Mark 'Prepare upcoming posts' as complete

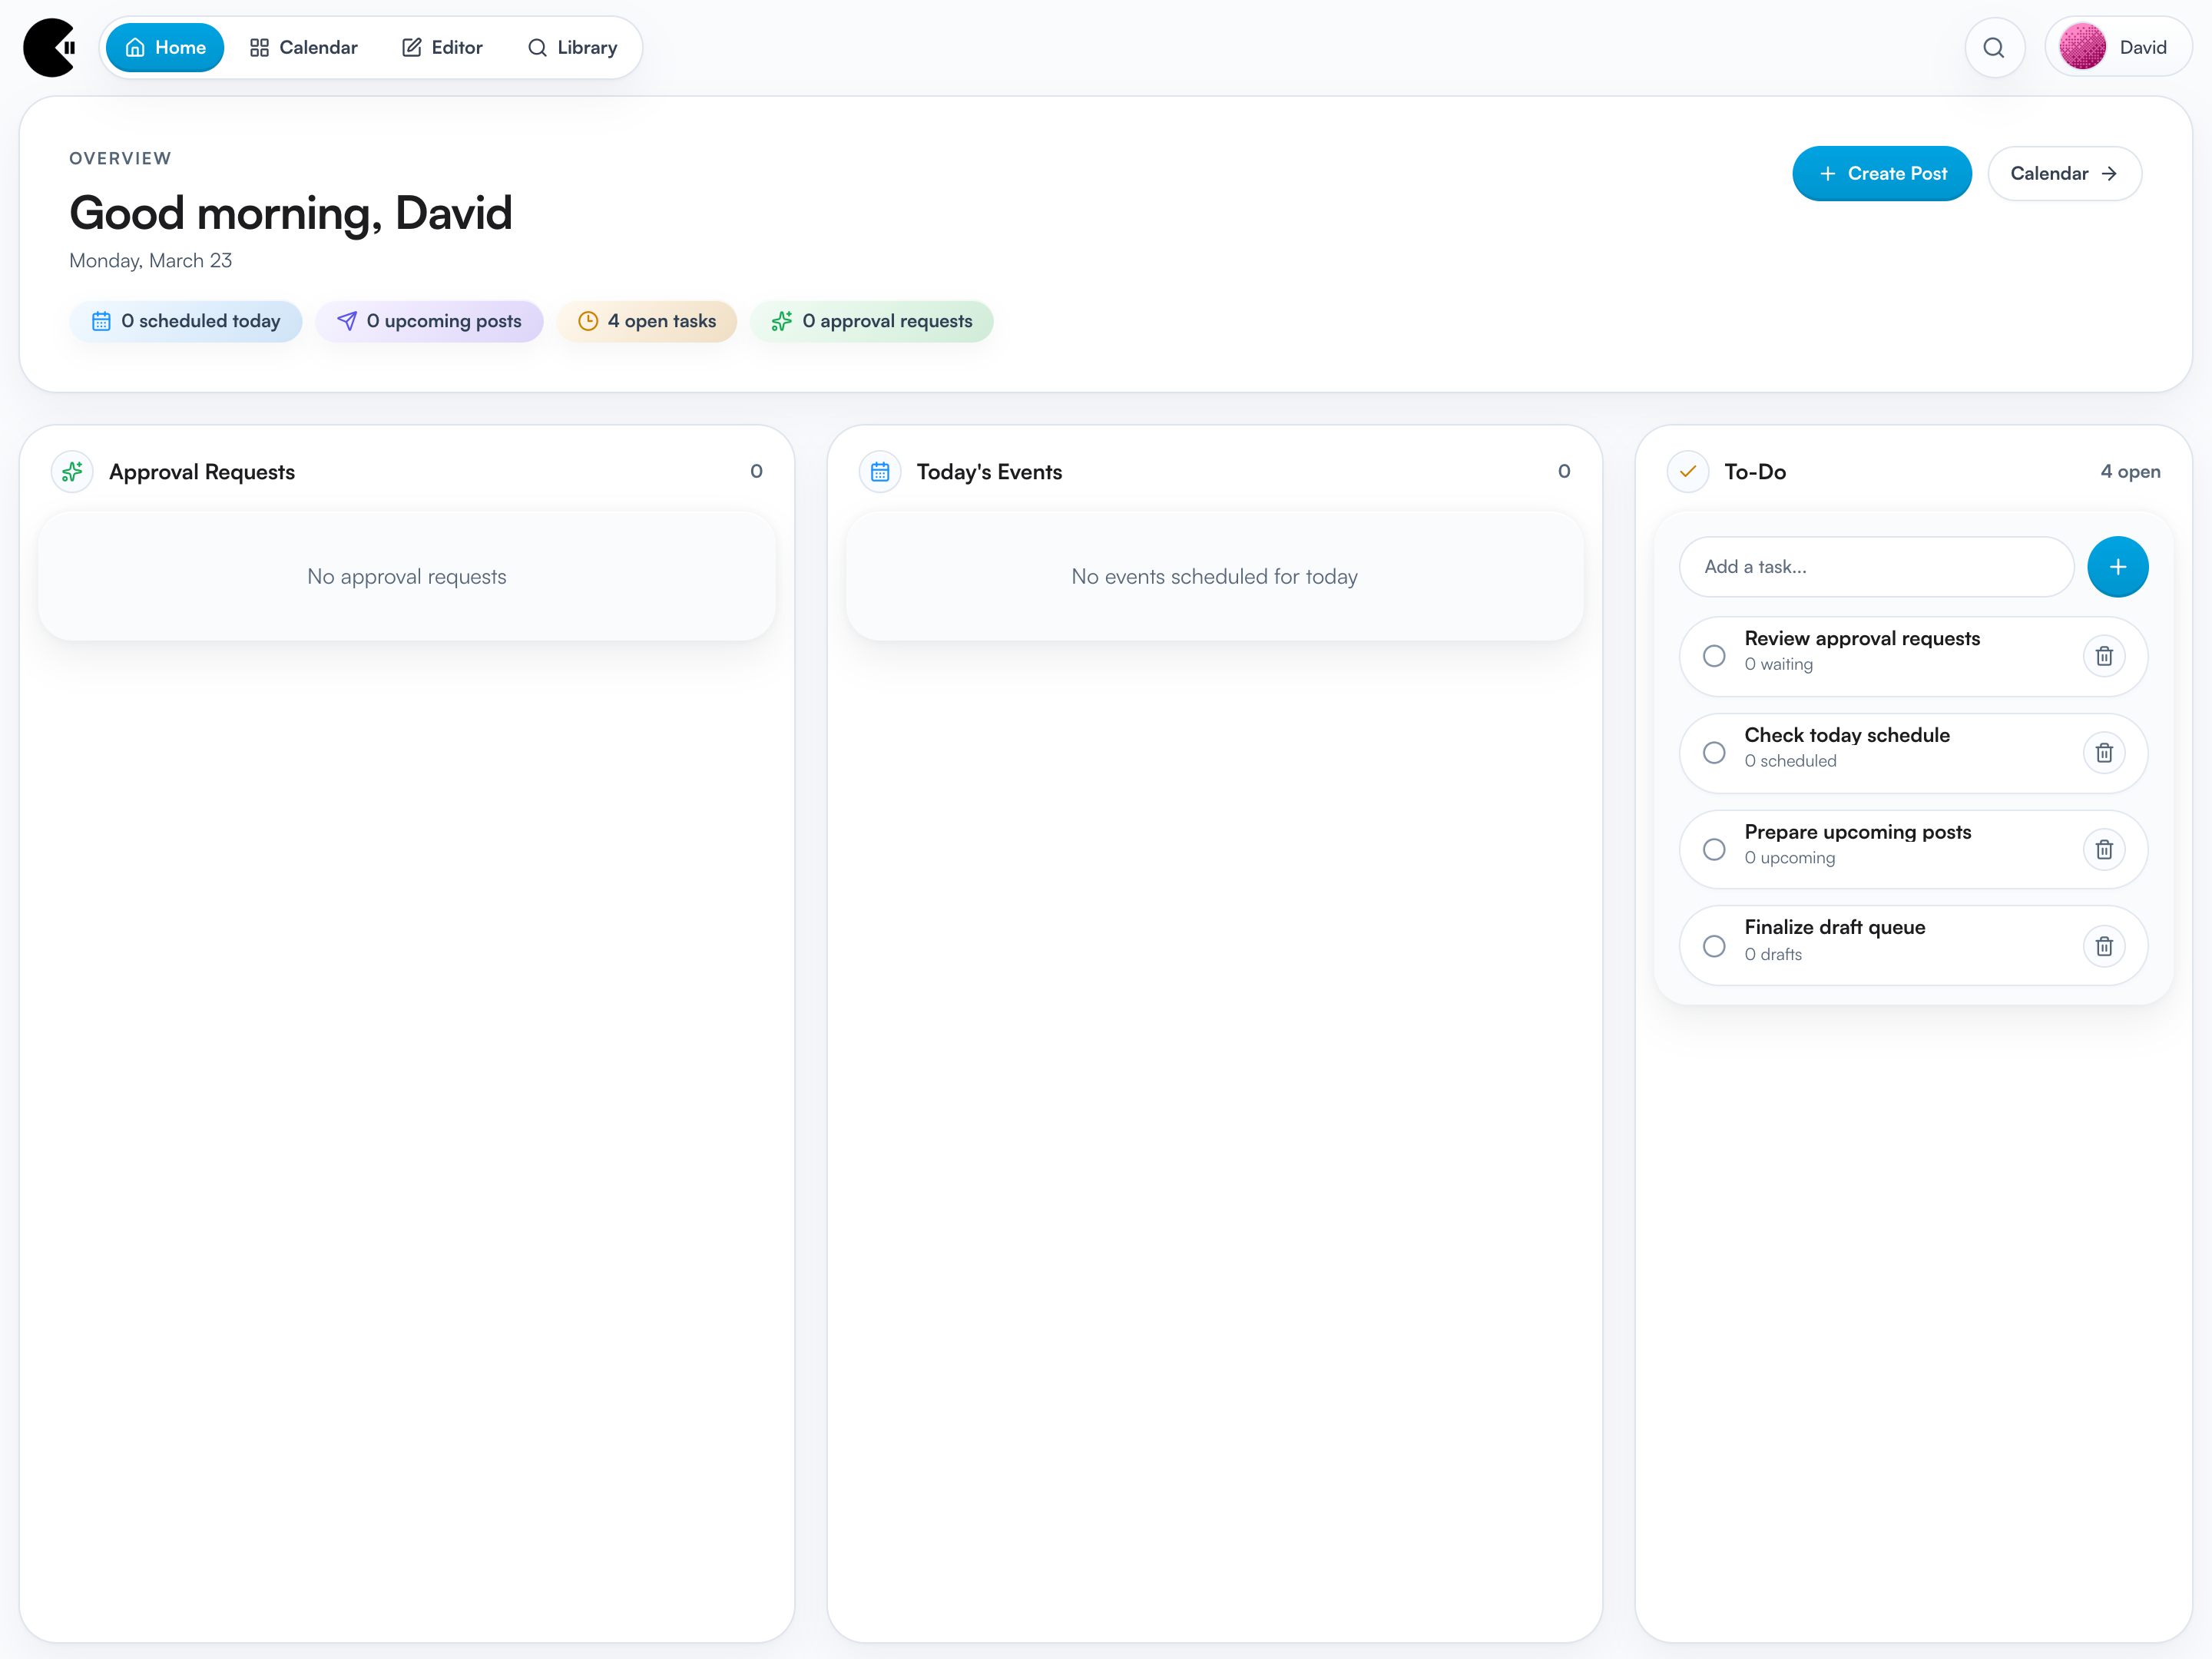click(1714, 849)
